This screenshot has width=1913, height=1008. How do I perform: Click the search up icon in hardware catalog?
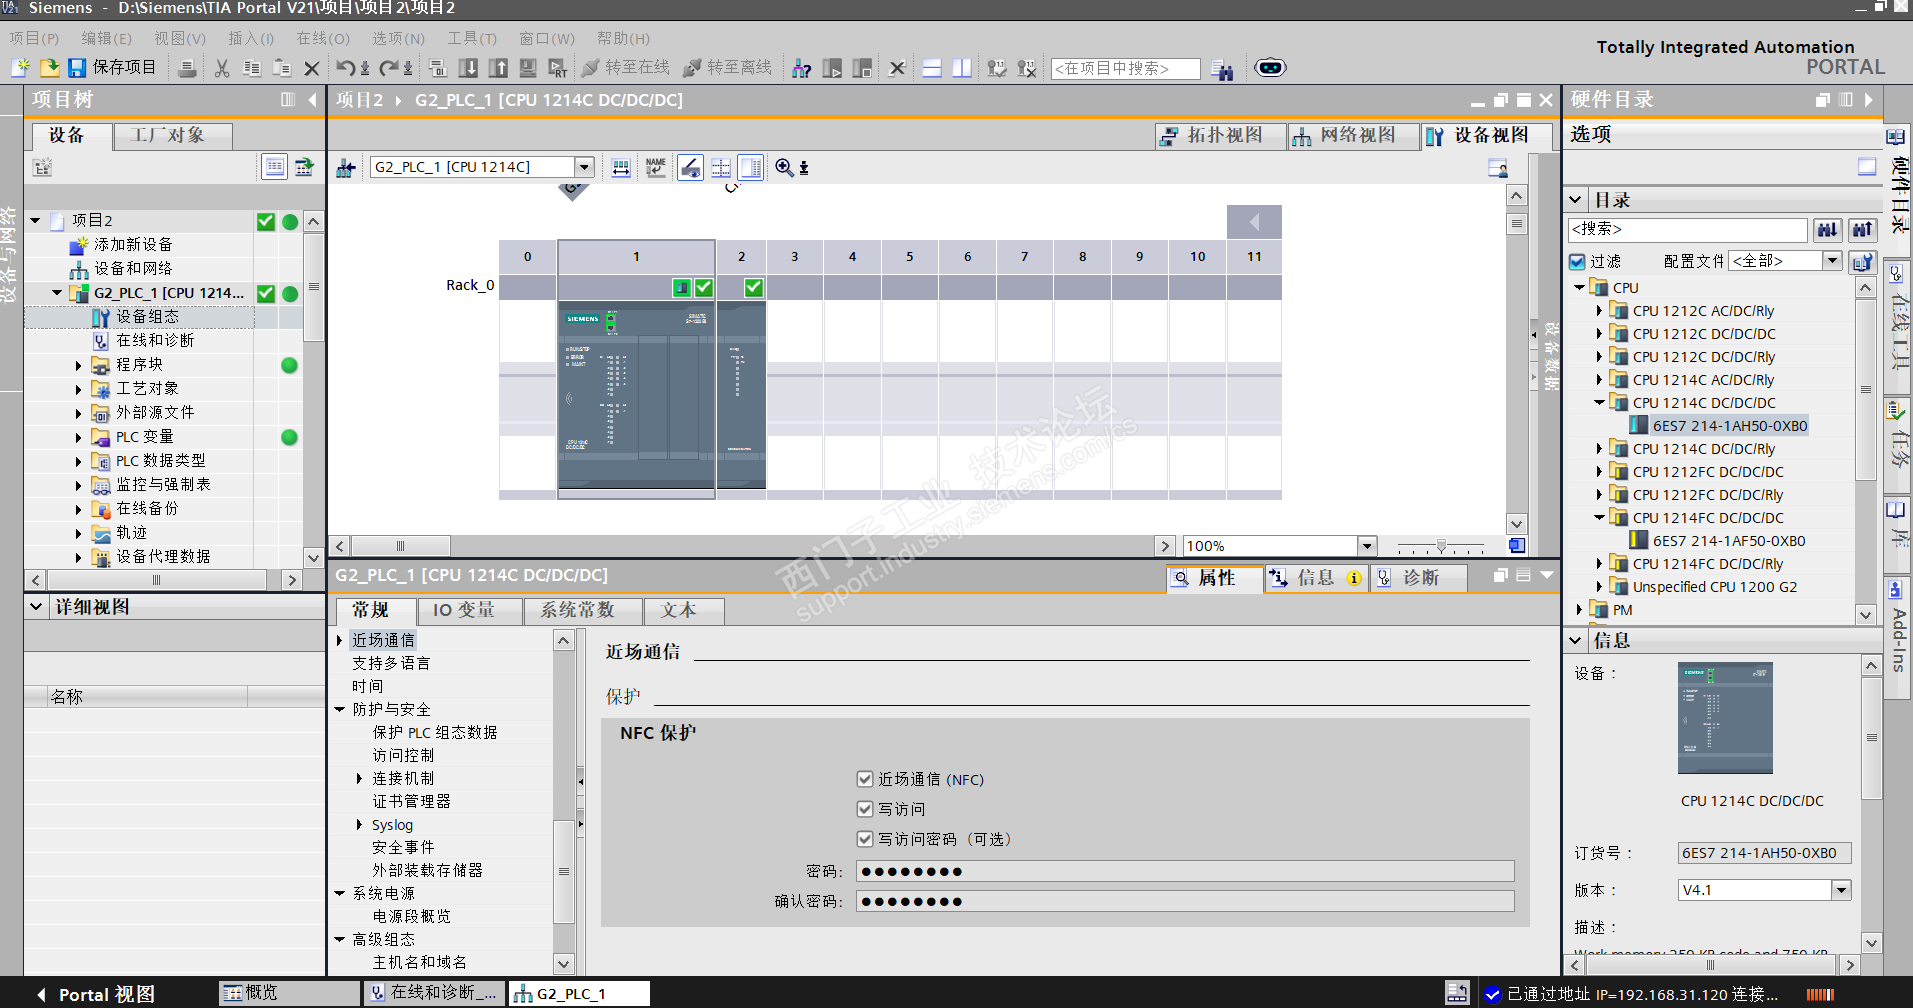point(1862,230)
